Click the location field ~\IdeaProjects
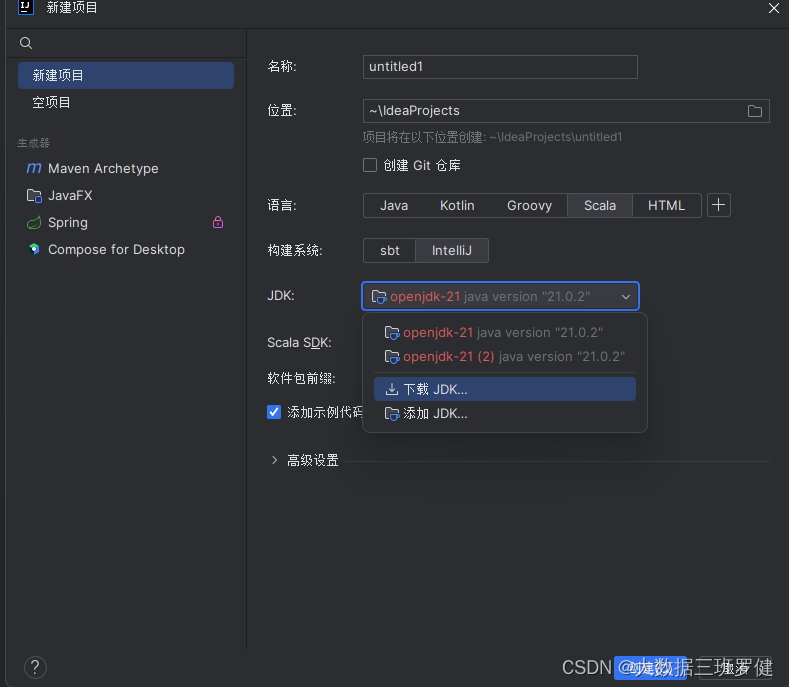Image resolution: width=789 pixels, height=687 pixels. pos(566,111)
